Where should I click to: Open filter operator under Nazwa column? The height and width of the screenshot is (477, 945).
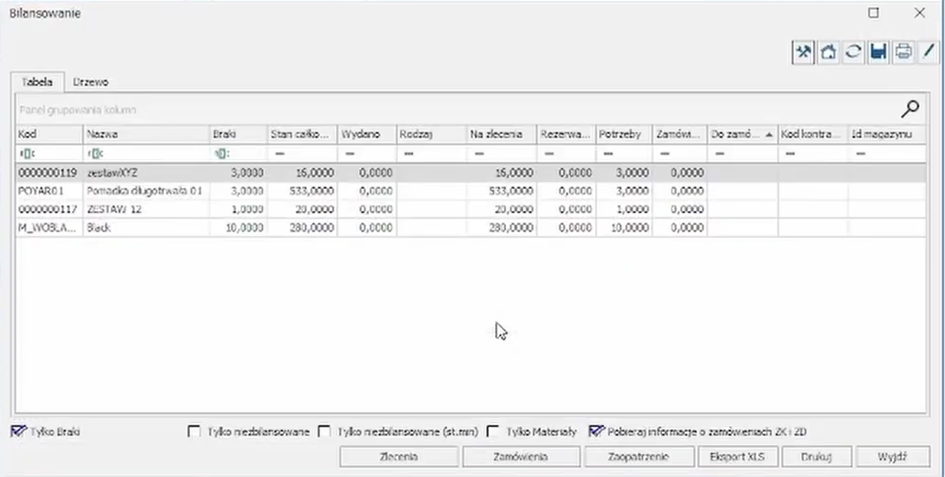(x=94, y=155)
